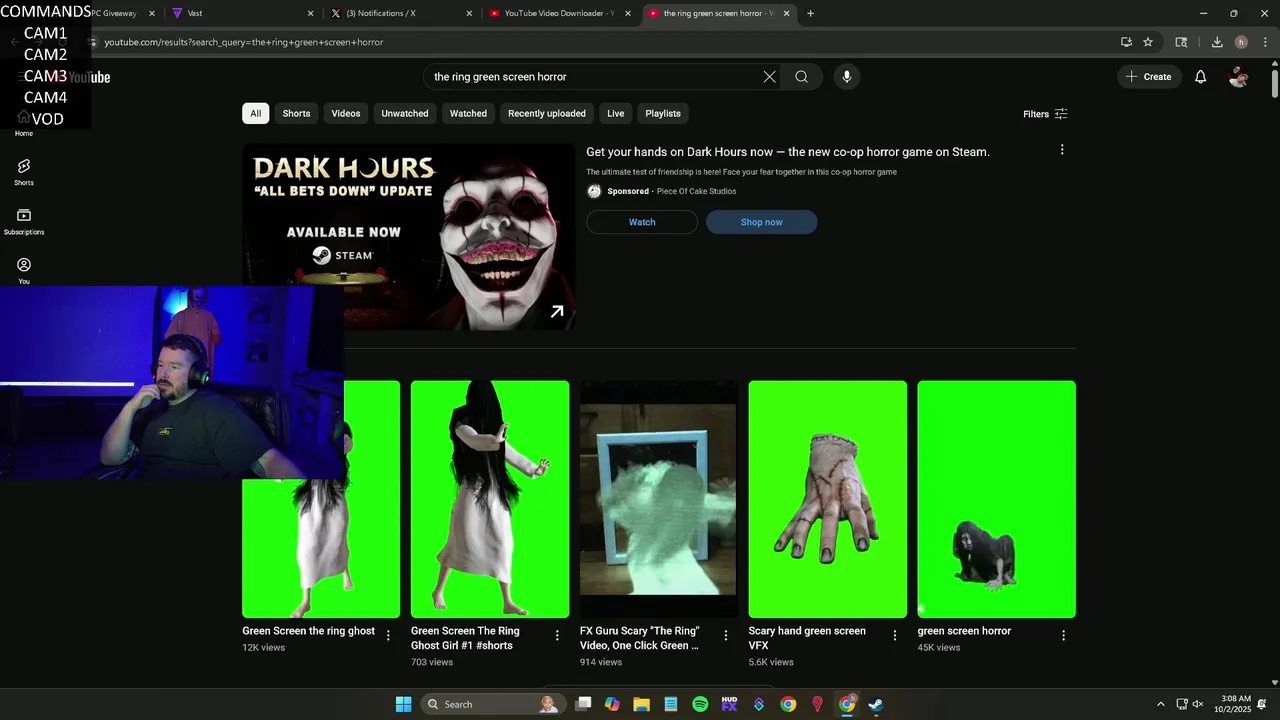Select the Videos filter chip
This screenshot has width=1280, height=720.
[x=346, y=113]
